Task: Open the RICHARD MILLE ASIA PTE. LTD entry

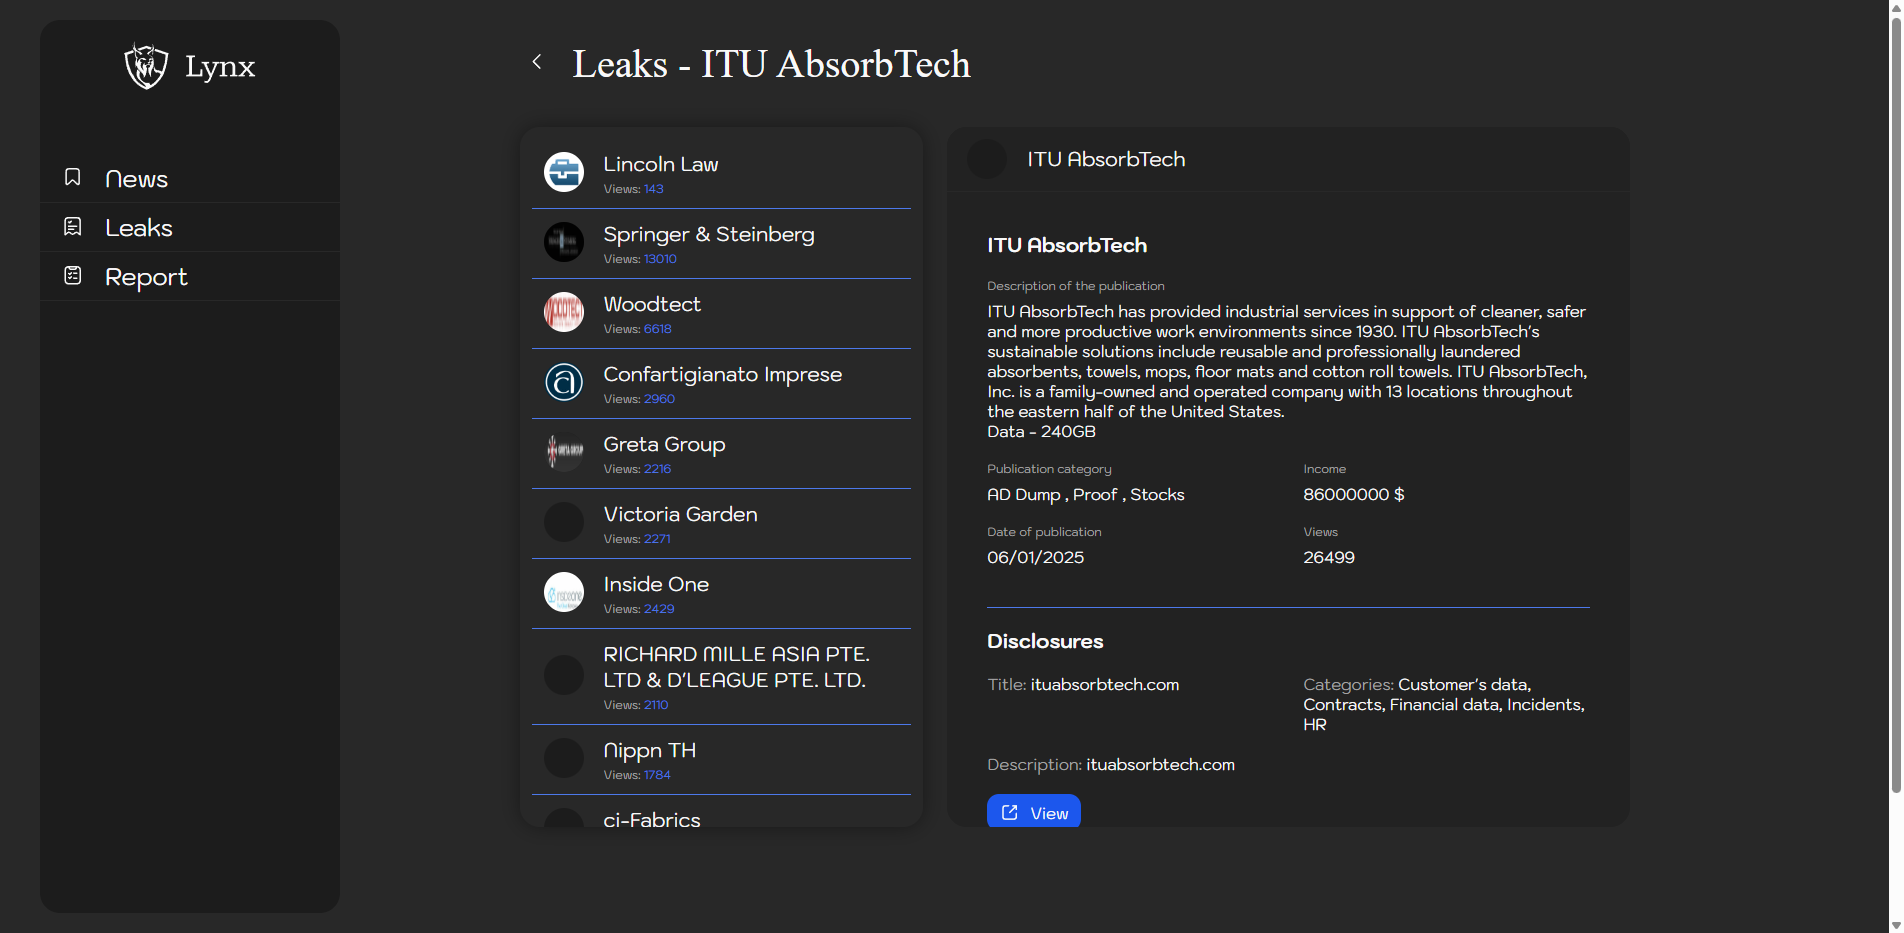Action: [735, 667]
